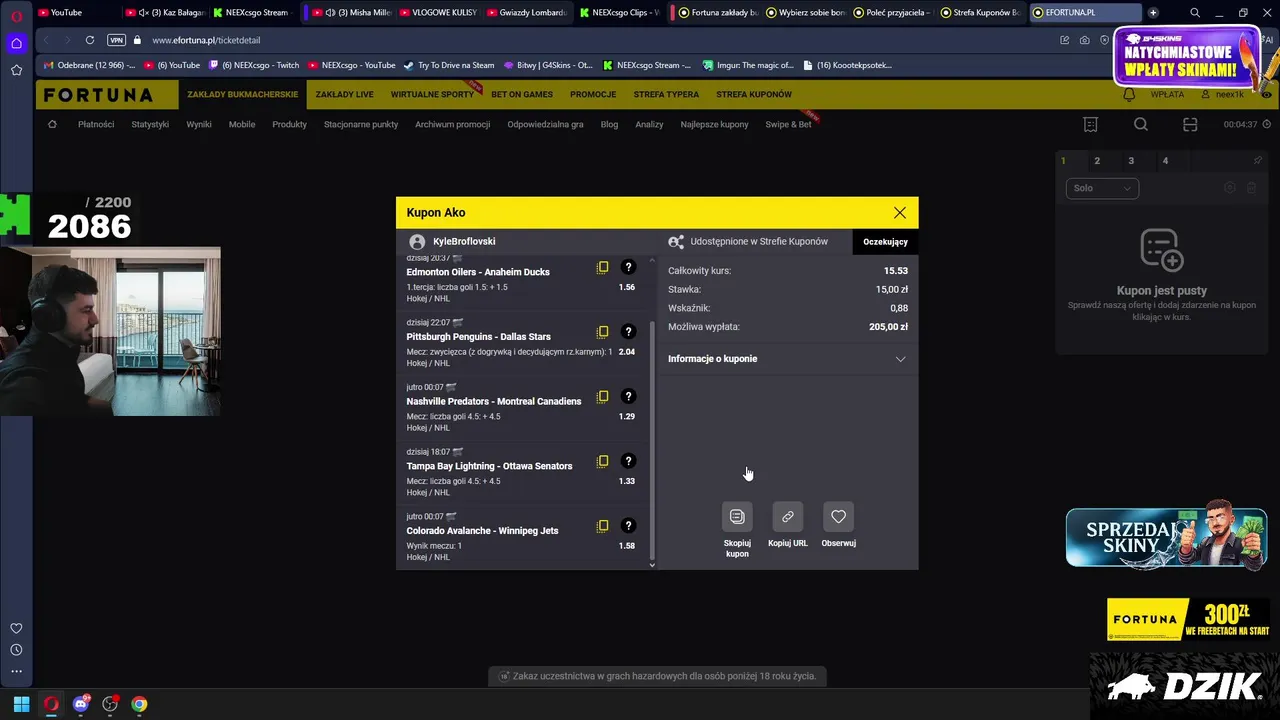Open Płatności link
Image resolution: width=1280 pixels, height=720 pixels.
[96, 125]
